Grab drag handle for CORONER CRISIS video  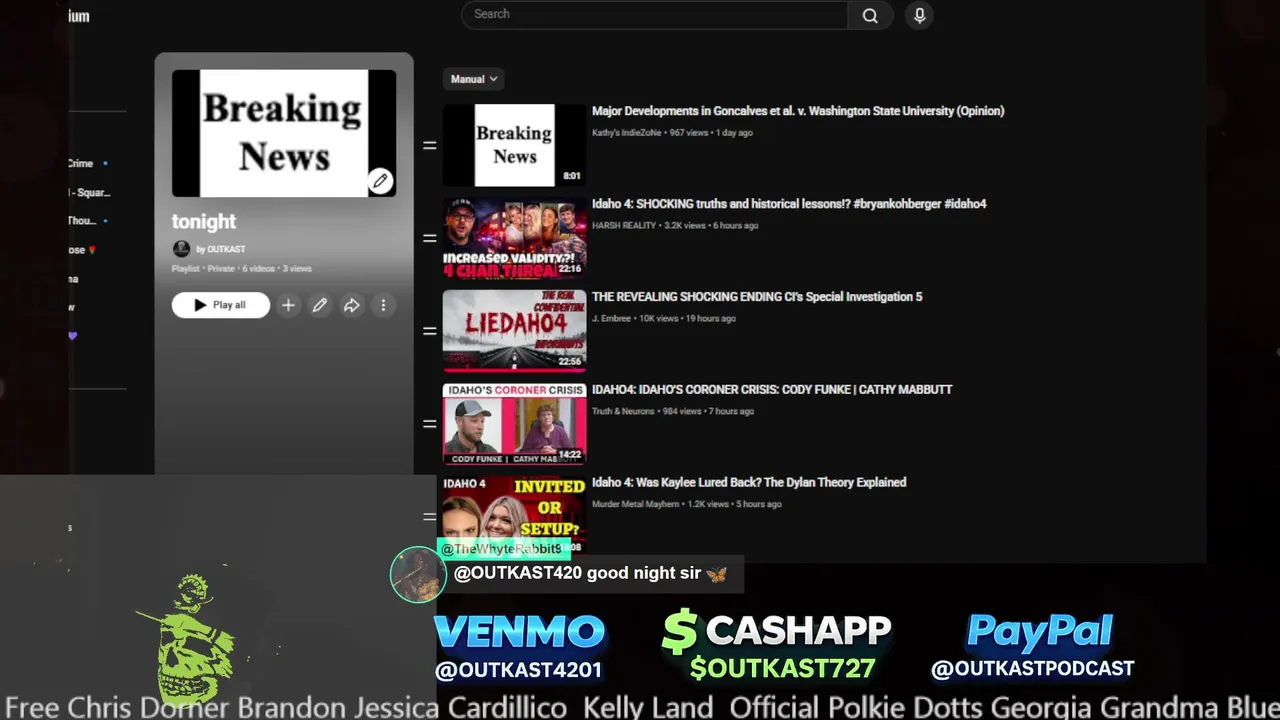[x=429, y=424]
